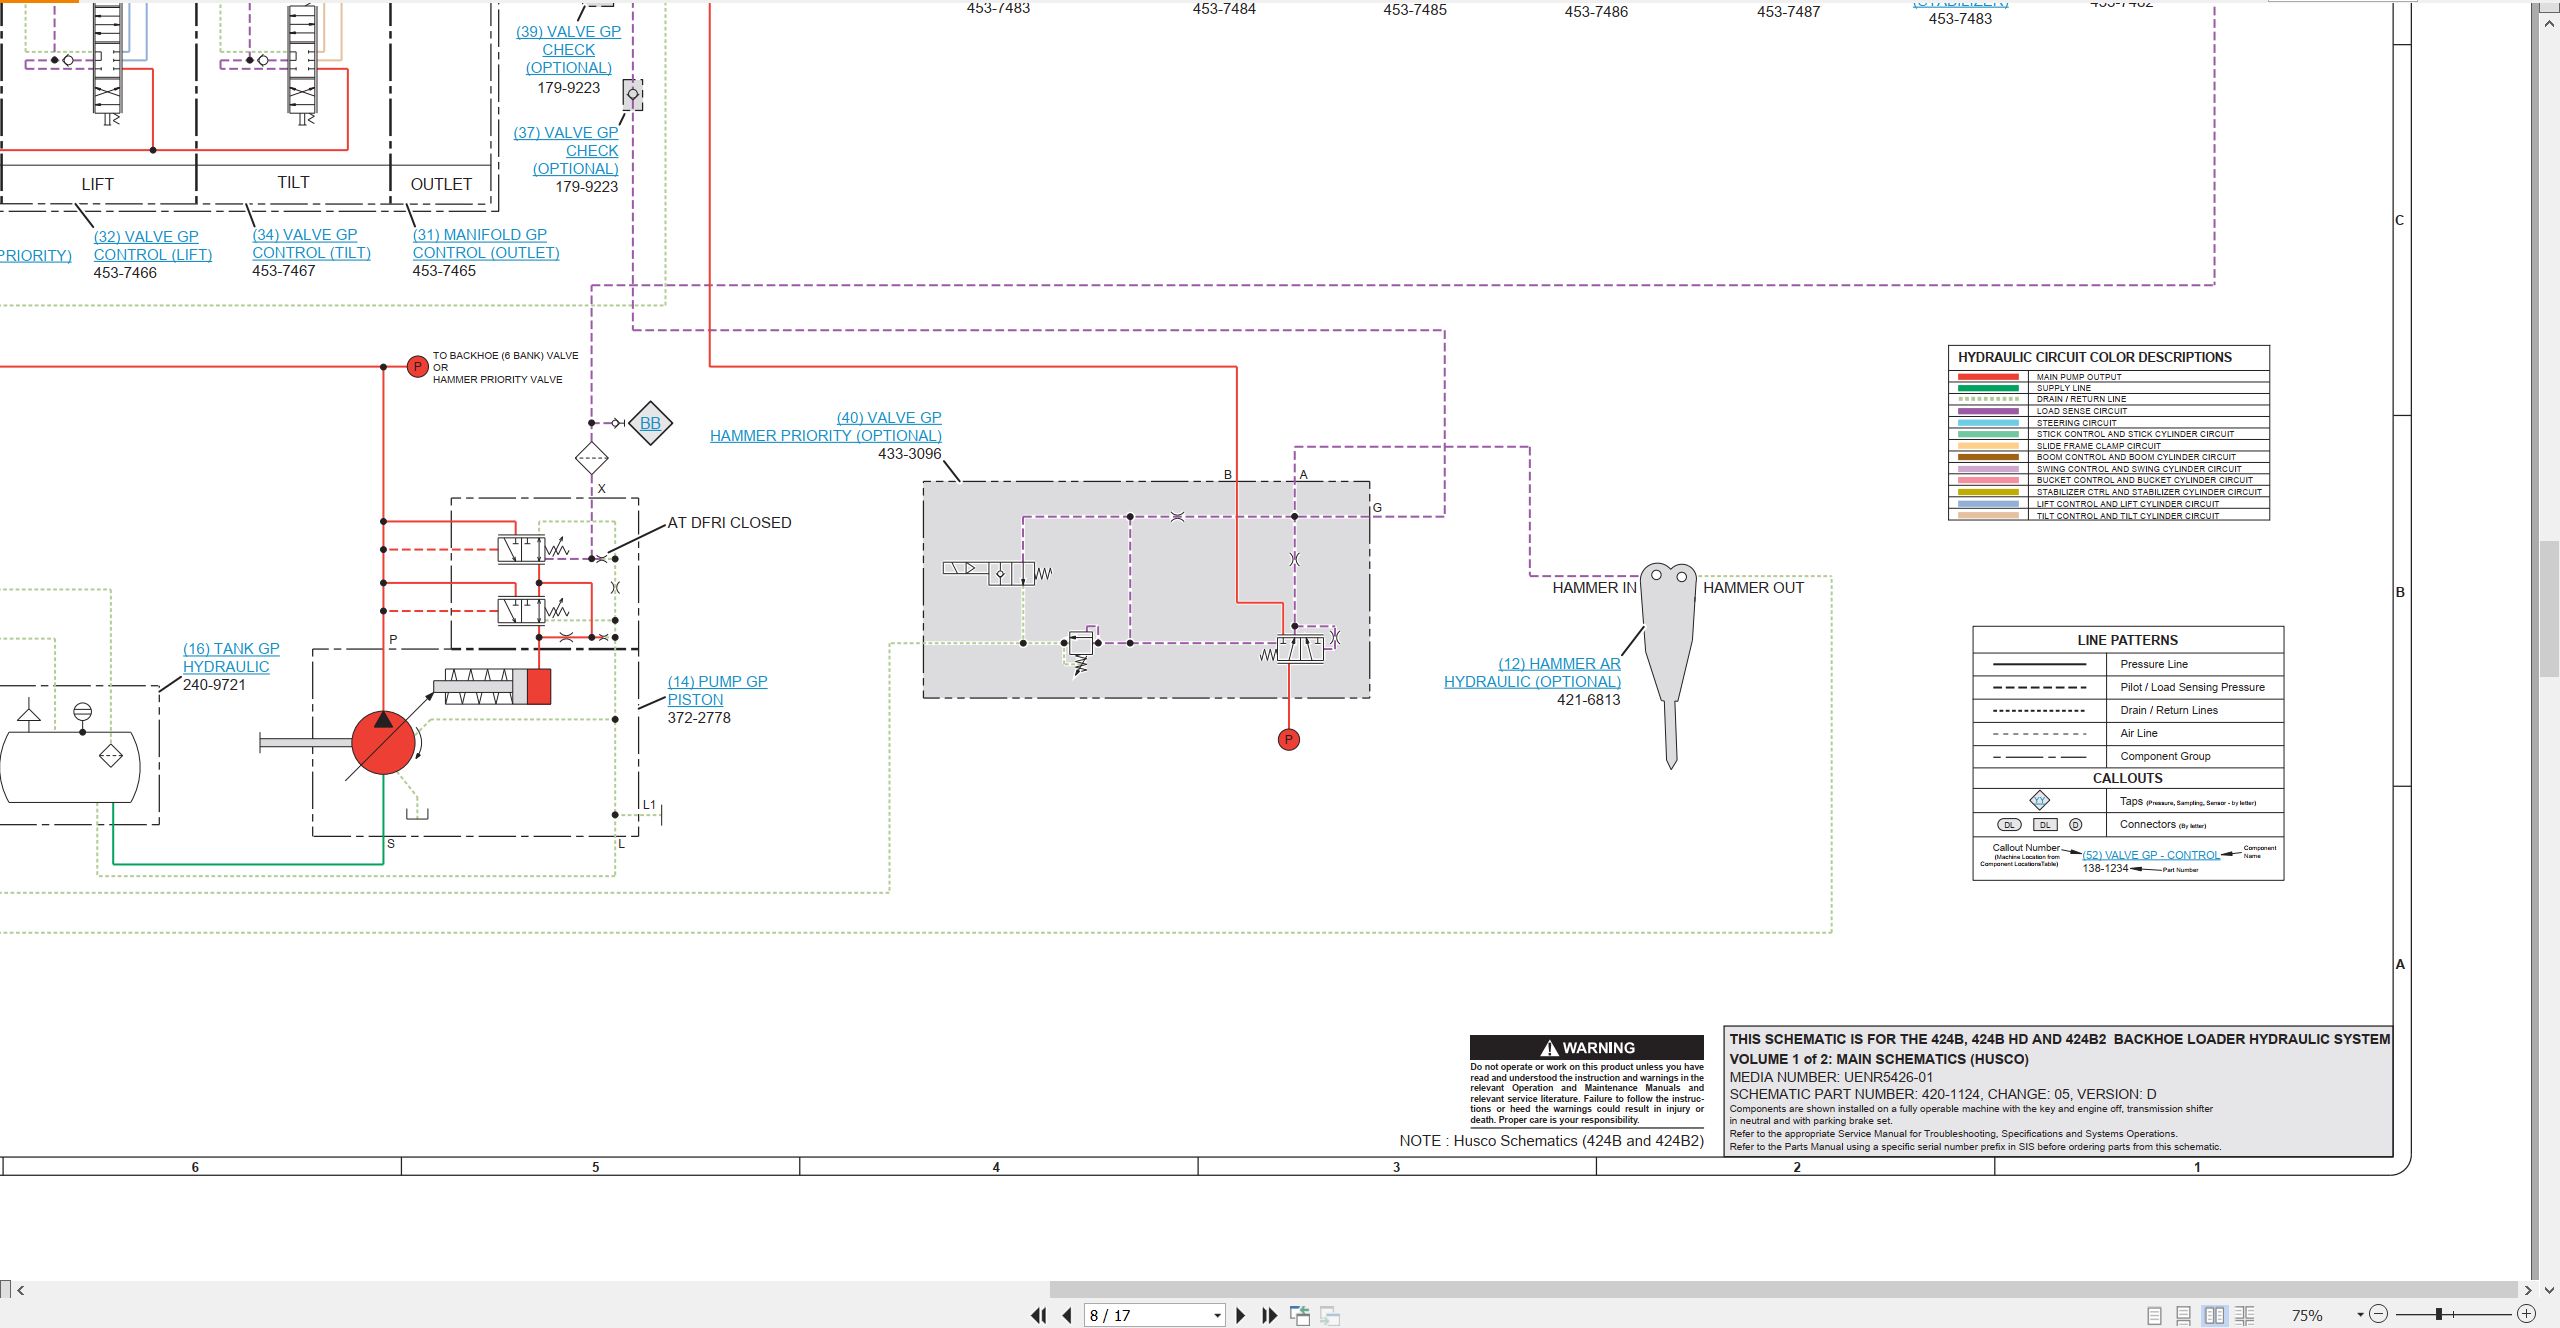Screen dimensions: 2560x1328
Task: Click the hydraulic hammer symbol
Action: tap(1669, 665)
